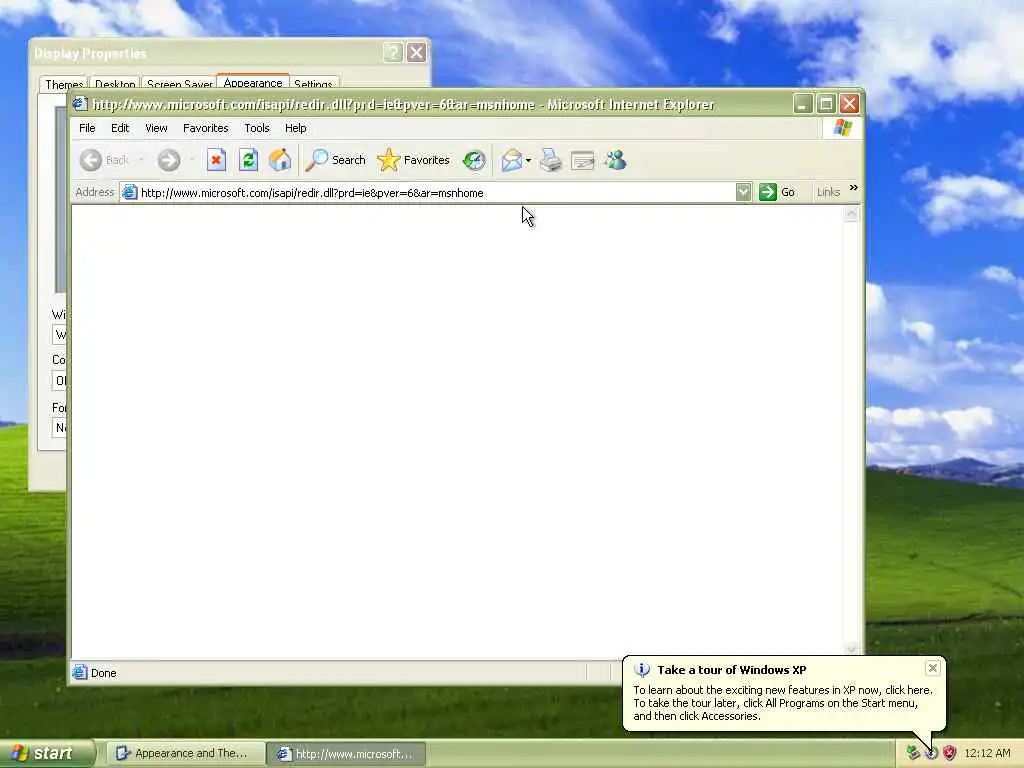Go to the Home page icon
This screenshot has width=1024, height=768.
[x=280, y=160]
